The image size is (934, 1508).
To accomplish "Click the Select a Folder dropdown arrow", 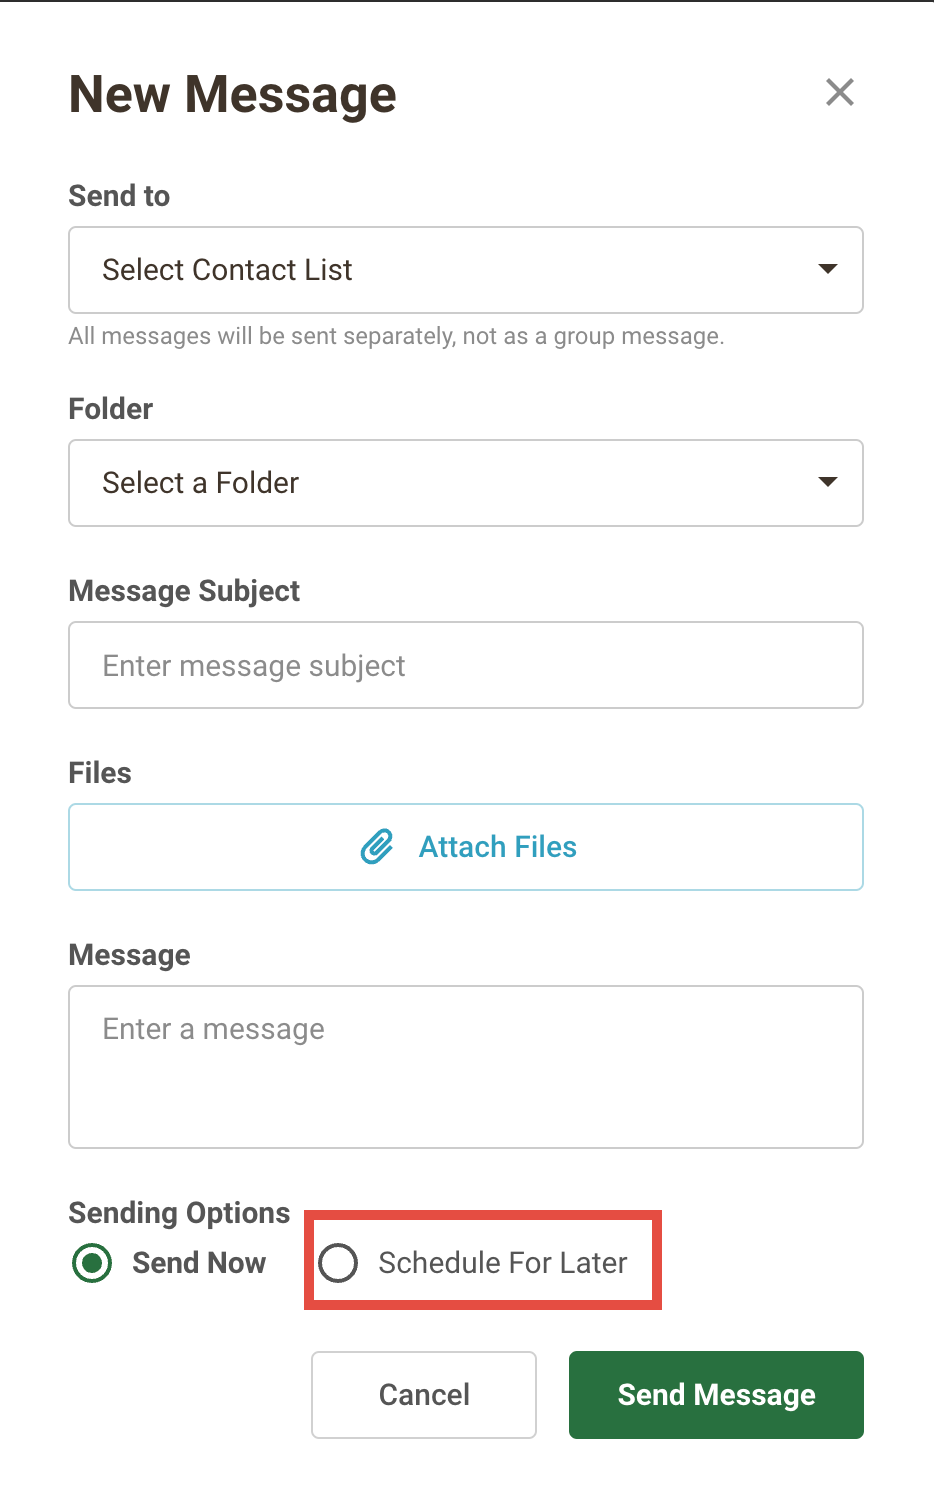I will [828, 482].
